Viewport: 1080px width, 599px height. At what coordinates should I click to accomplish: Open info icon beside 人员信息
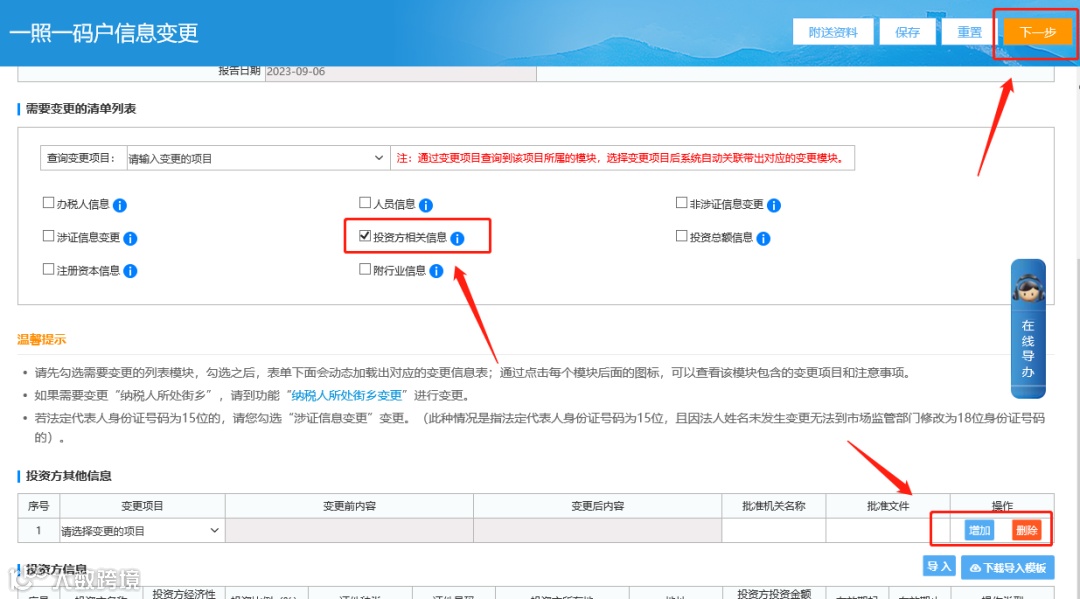click(x=426, y=205)
